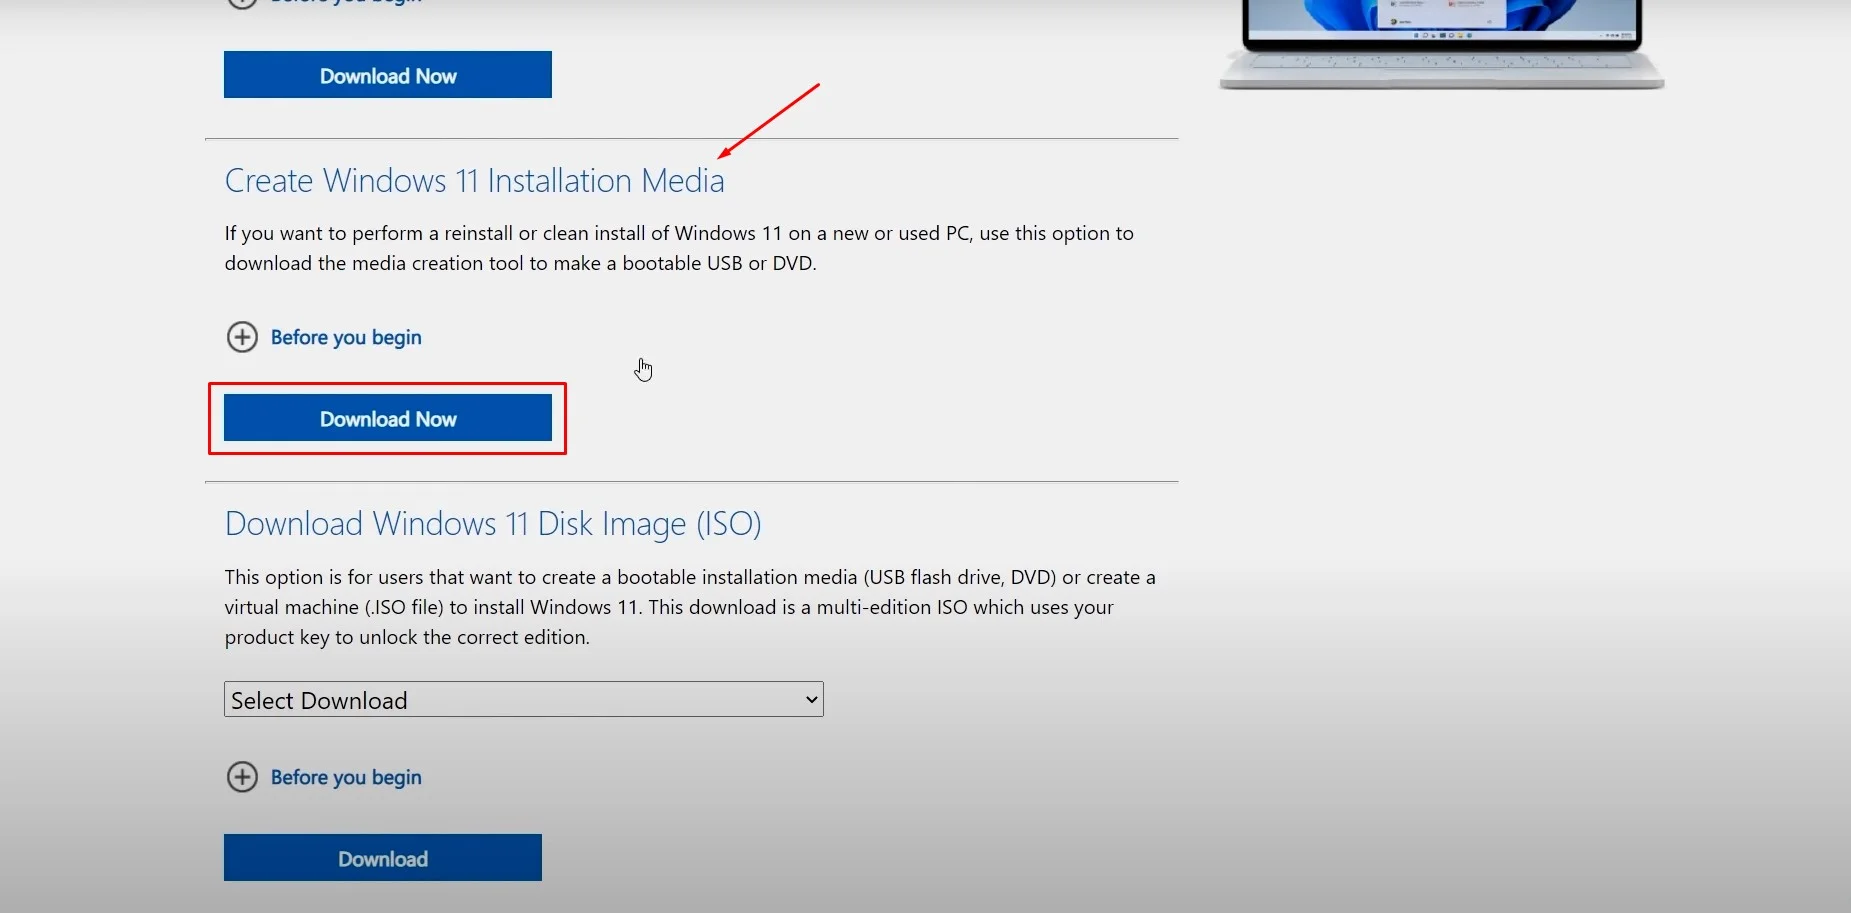Click the topmost Download Now button
The width and height of the screenshot is (1851, 913).
point(387,75)
